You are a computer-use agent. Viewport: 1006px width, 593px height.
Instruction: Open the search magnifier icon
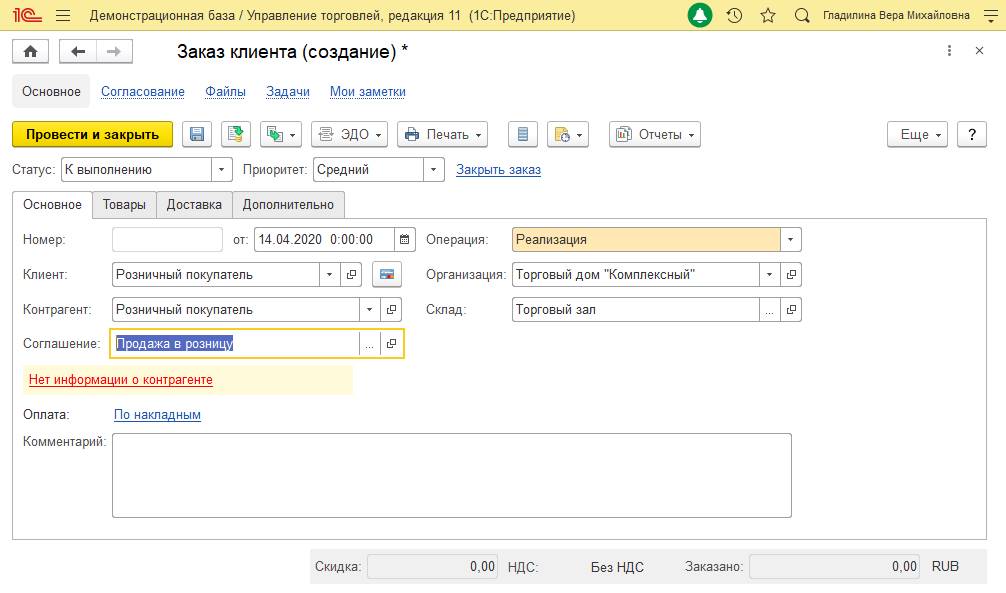coord(801,15)
